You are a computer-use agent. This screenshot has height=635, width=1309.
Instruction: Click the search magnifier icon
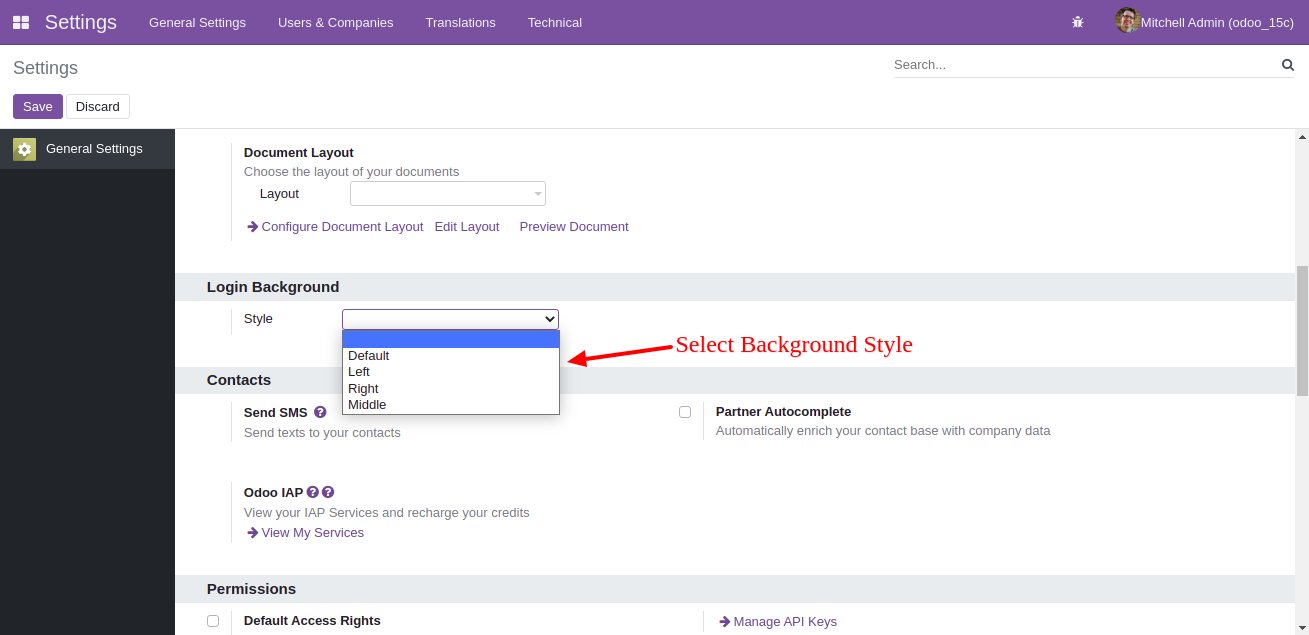coord(1287,65)
